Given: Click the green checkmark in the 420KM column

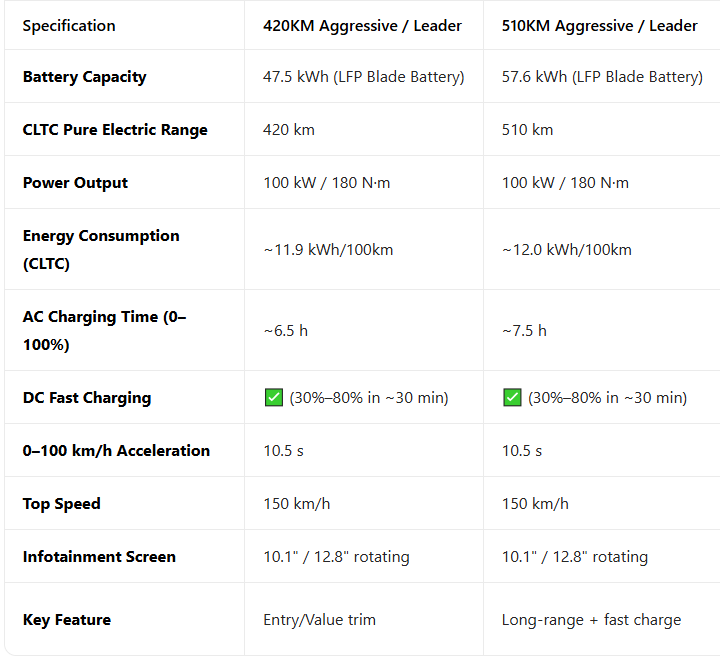Looking at the screenshot, I should click(x=273, y=398).
